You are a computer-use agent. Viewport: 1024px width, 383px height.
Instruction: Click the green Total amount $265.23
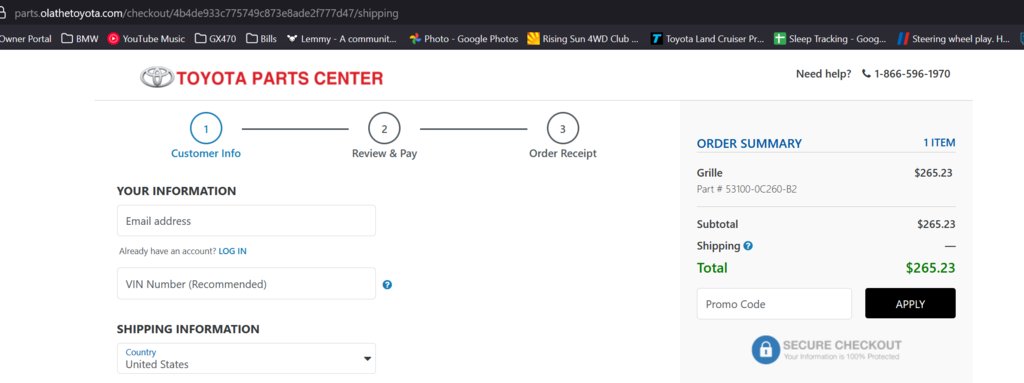coord(931,268)
